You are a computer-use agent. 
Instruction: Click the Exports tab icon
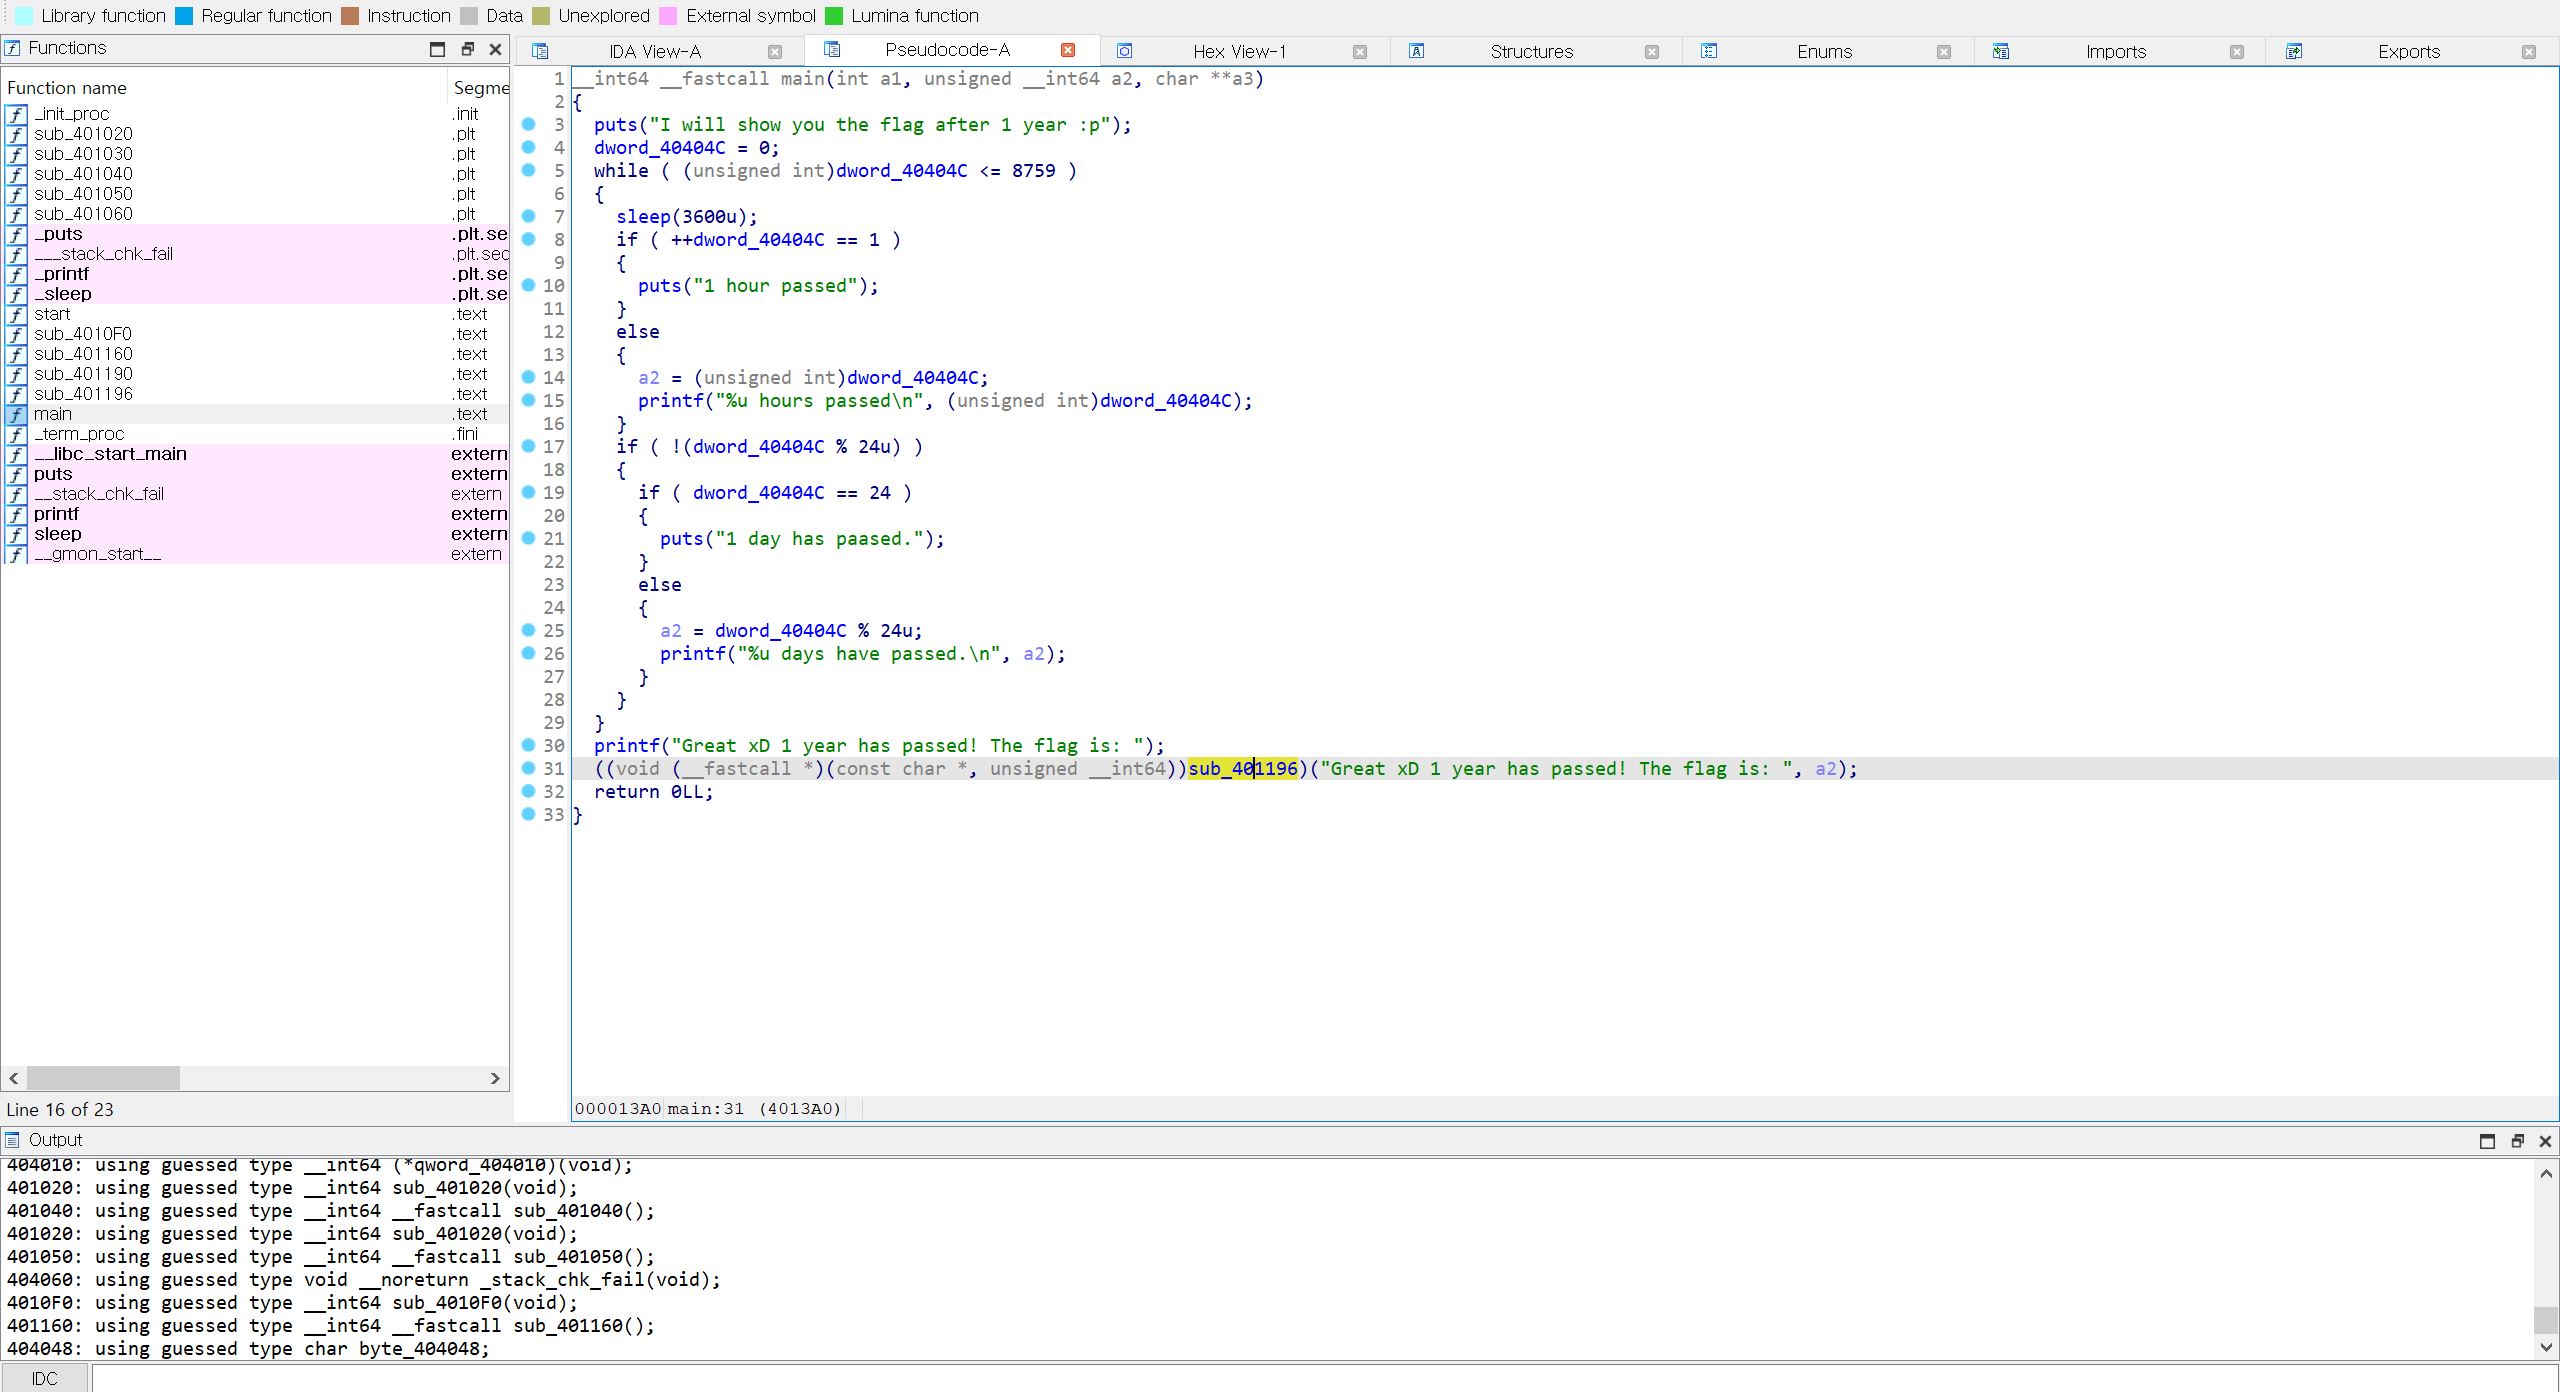point(2294,51)
